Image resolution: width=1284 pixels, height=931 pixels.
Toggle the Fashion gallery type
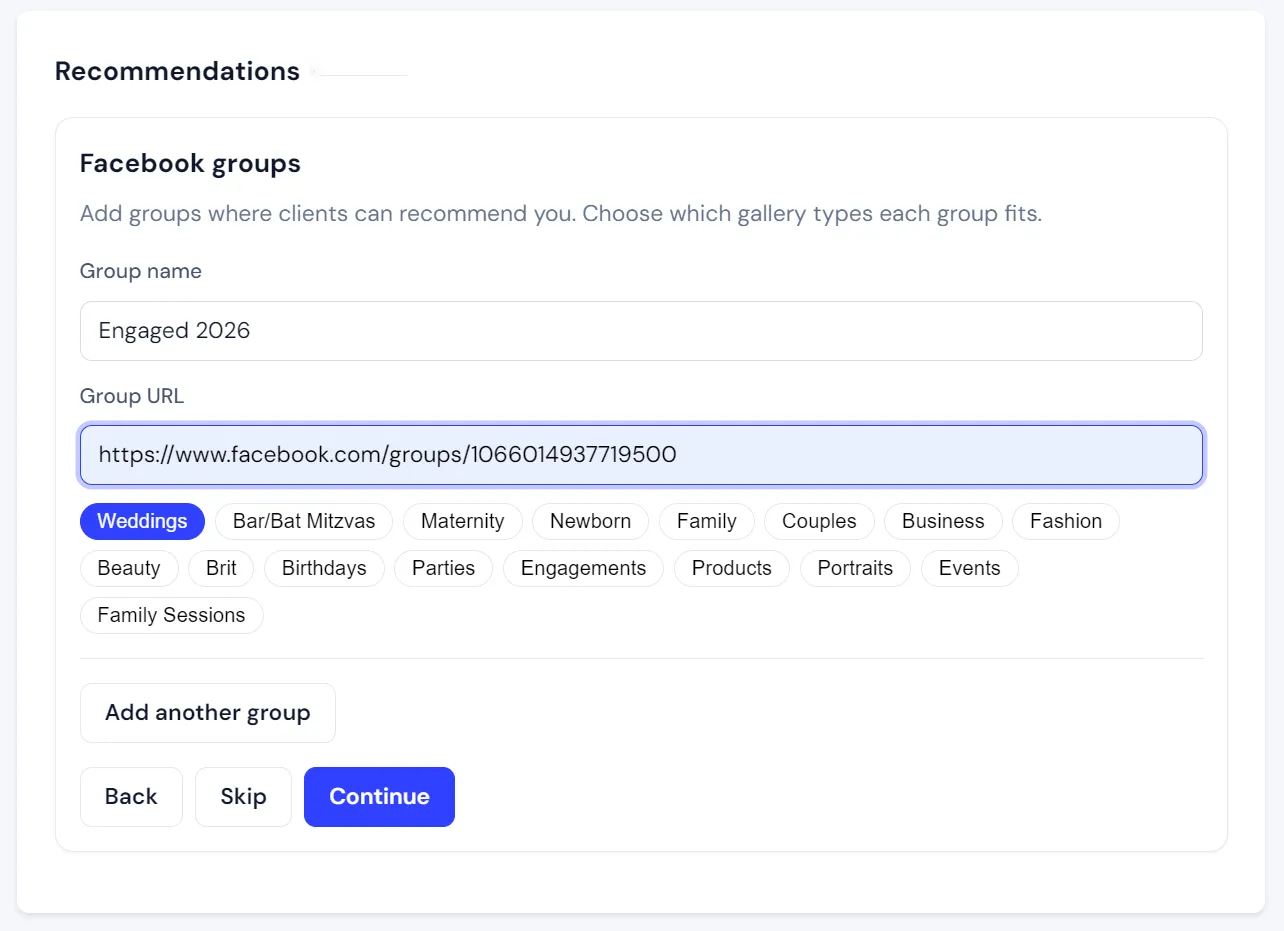1066,521
